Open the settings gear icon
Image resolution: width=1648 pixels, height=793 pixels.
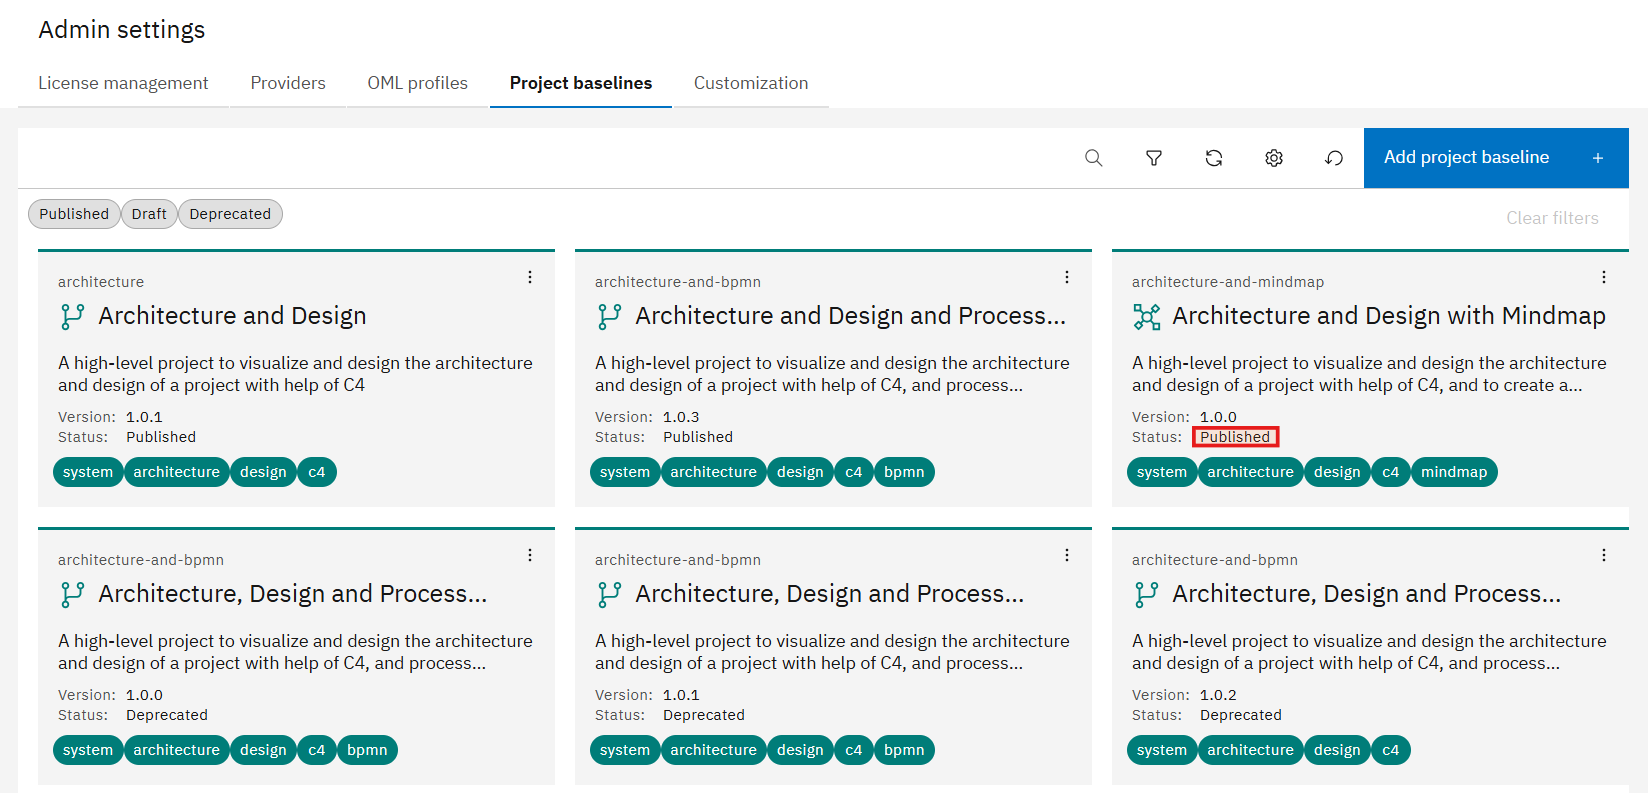pyautogui.click(x=1274, y=158)
